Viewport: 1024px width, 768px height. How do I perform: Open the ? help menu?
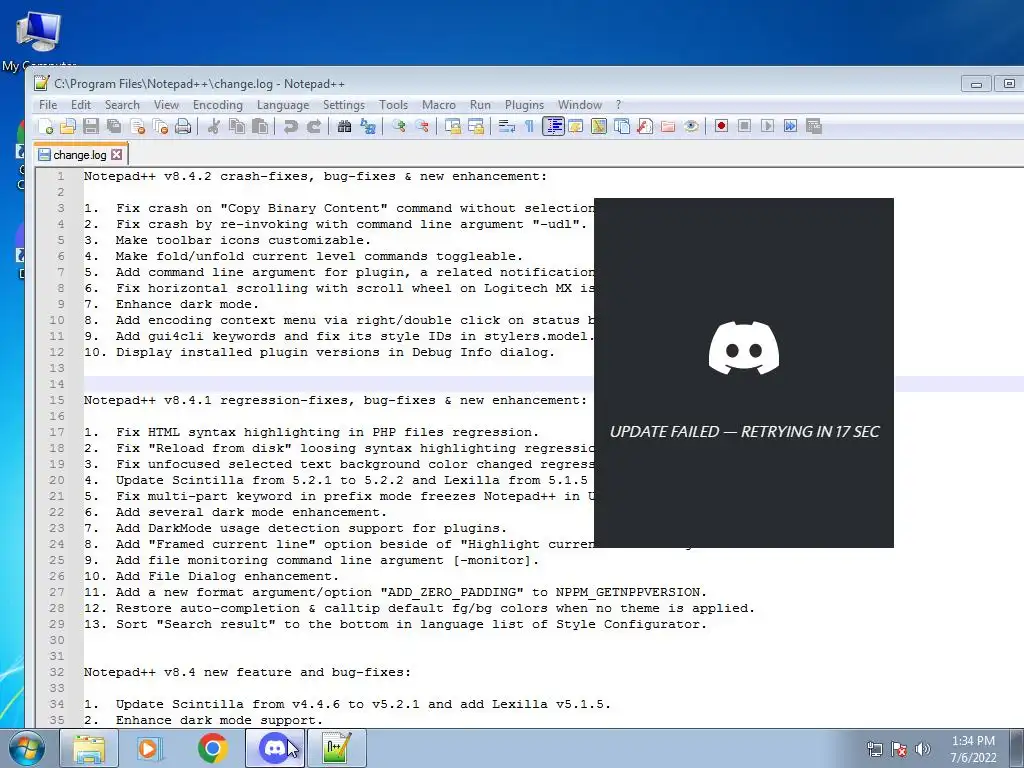click(x=618, y=105)
